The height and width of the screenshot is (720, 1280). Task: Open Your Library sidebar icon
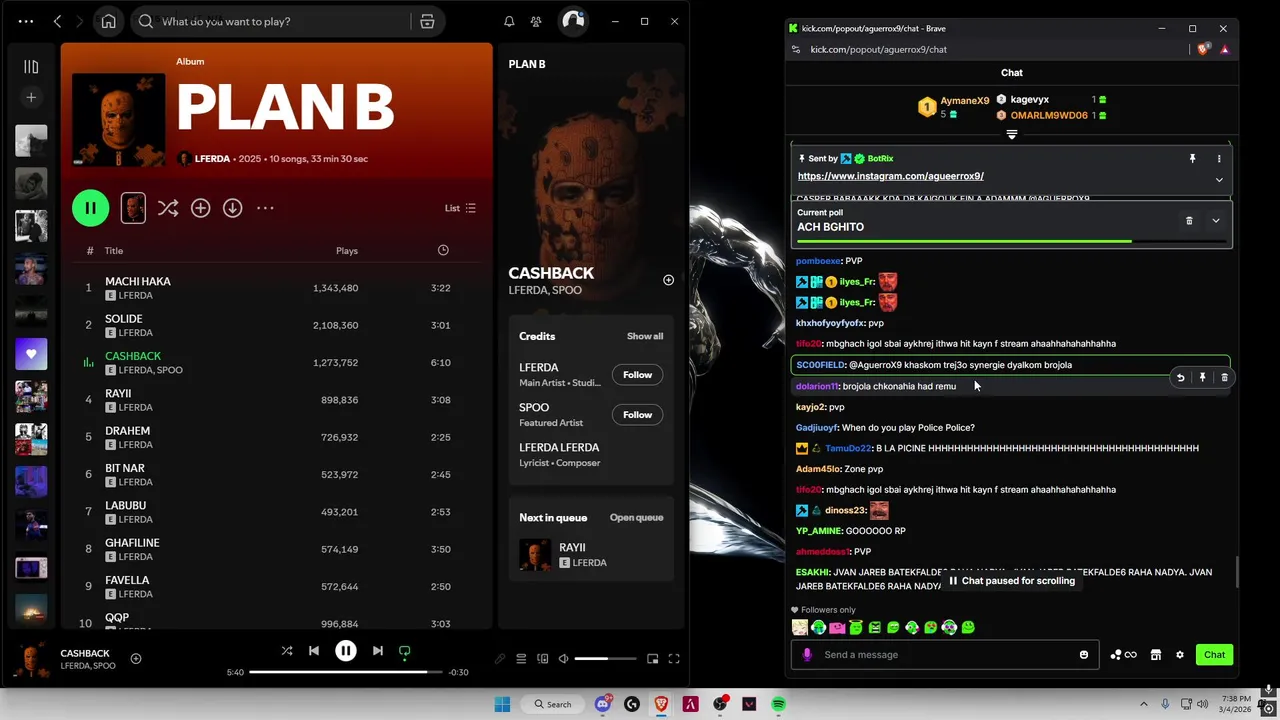coord(31,67)
